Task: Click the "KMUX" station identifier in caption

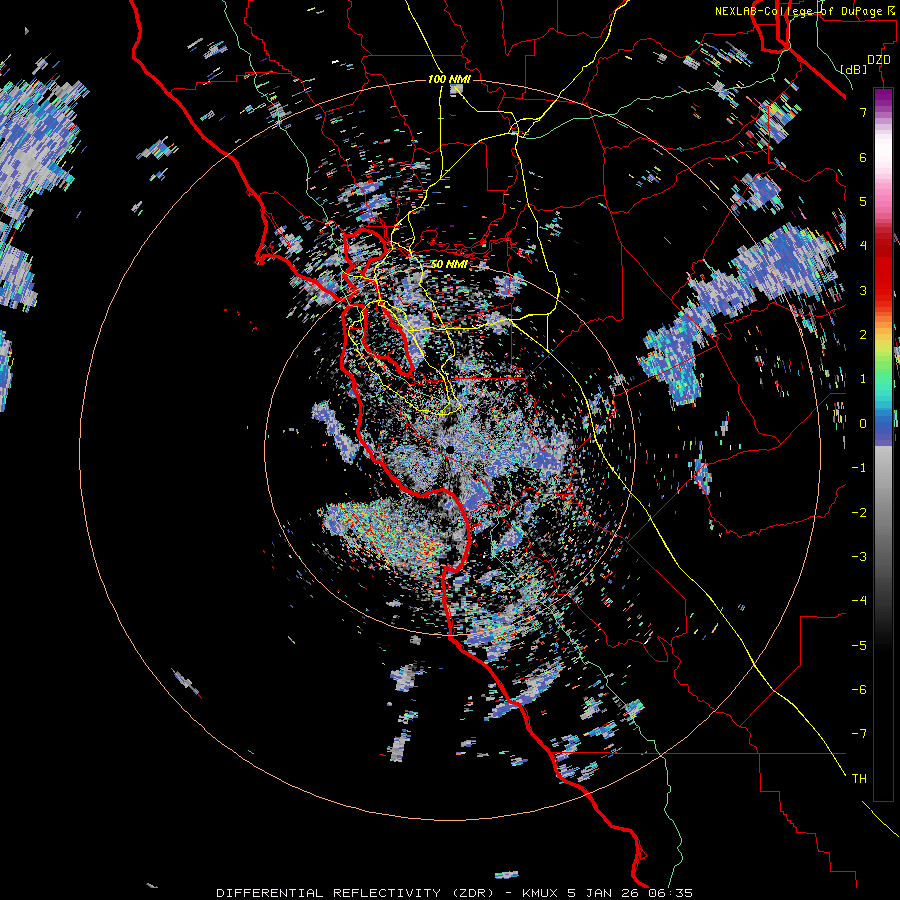Action: click(x=542, y=893)
